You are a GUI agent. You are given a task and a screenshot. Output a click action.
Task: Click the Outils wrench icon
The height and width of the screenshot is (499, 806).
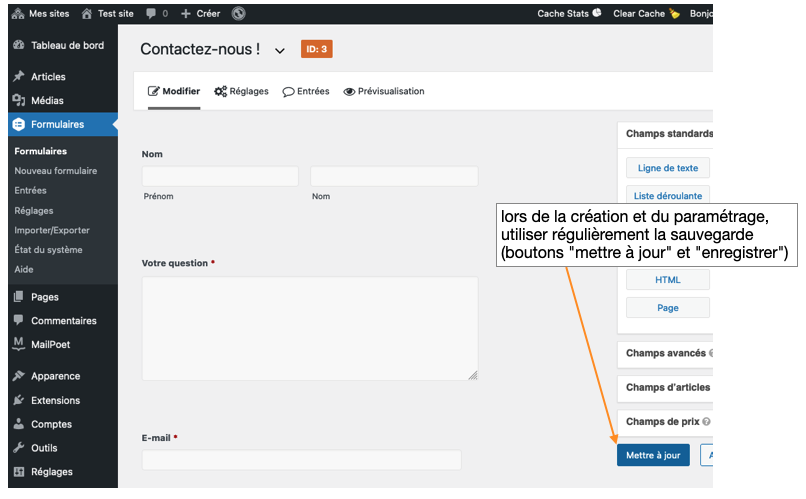pos(19,449)
